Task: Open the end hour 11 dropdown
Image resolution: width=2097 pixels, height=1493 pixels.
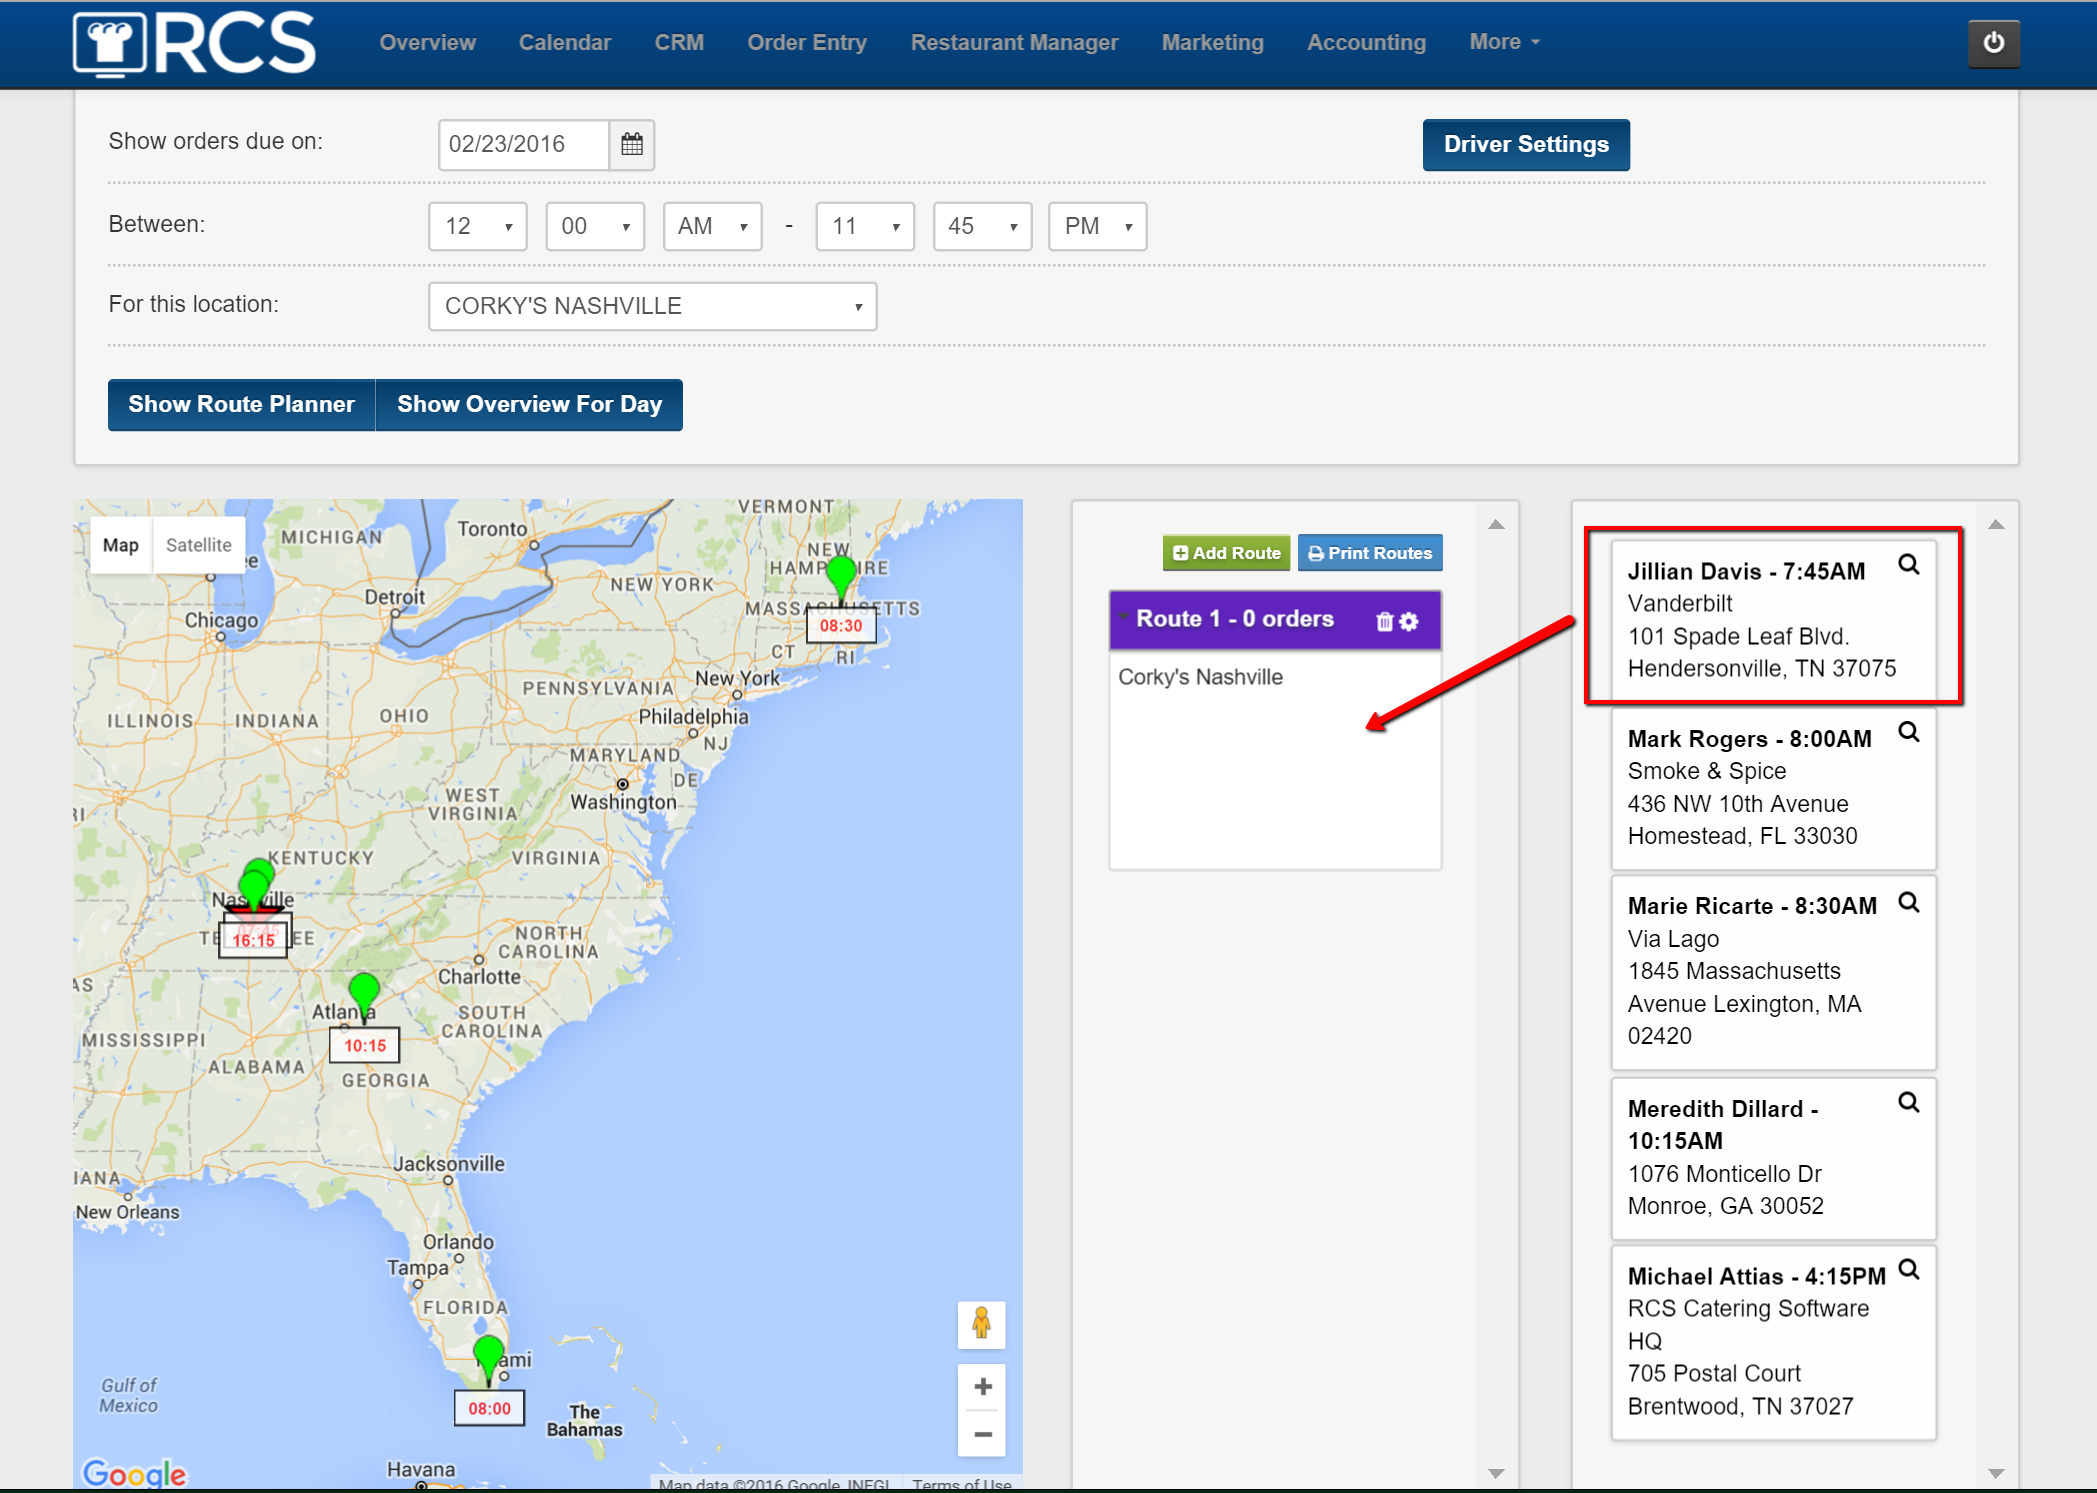Action: click(x=864, y=226)
